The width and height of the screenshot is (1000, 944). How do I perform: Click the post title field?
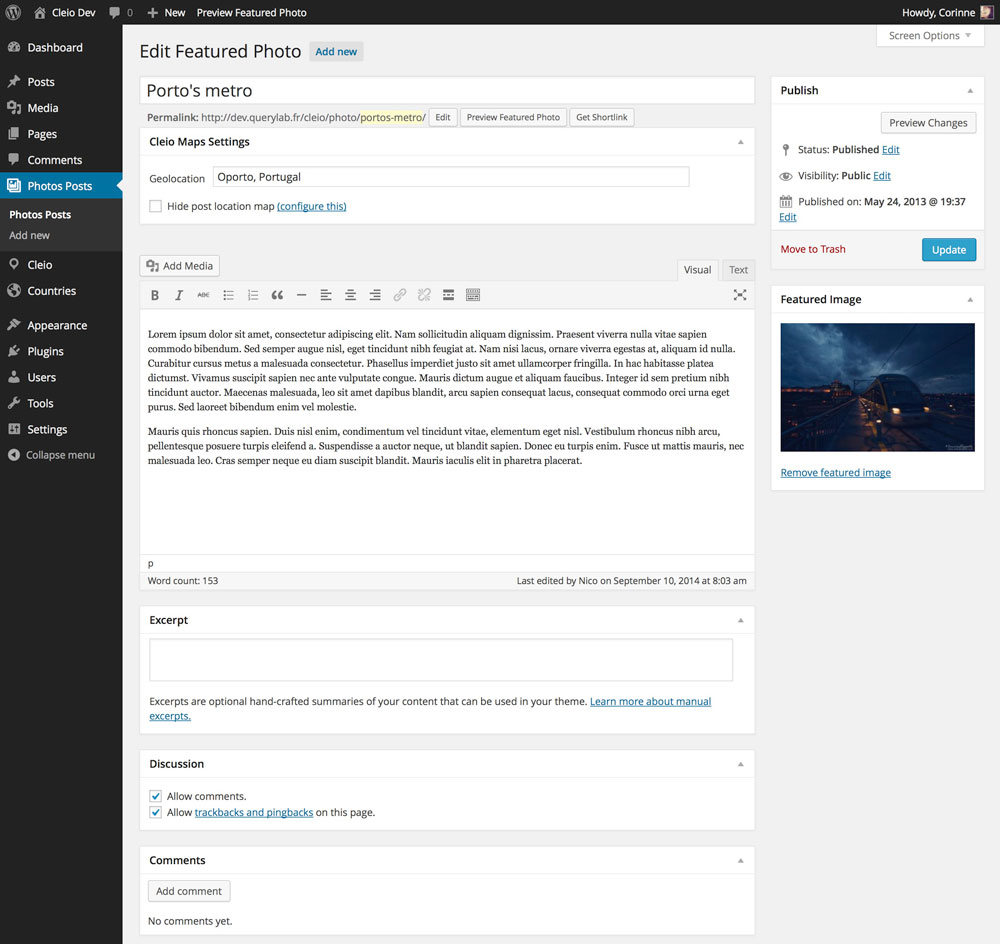coord(447,91)
